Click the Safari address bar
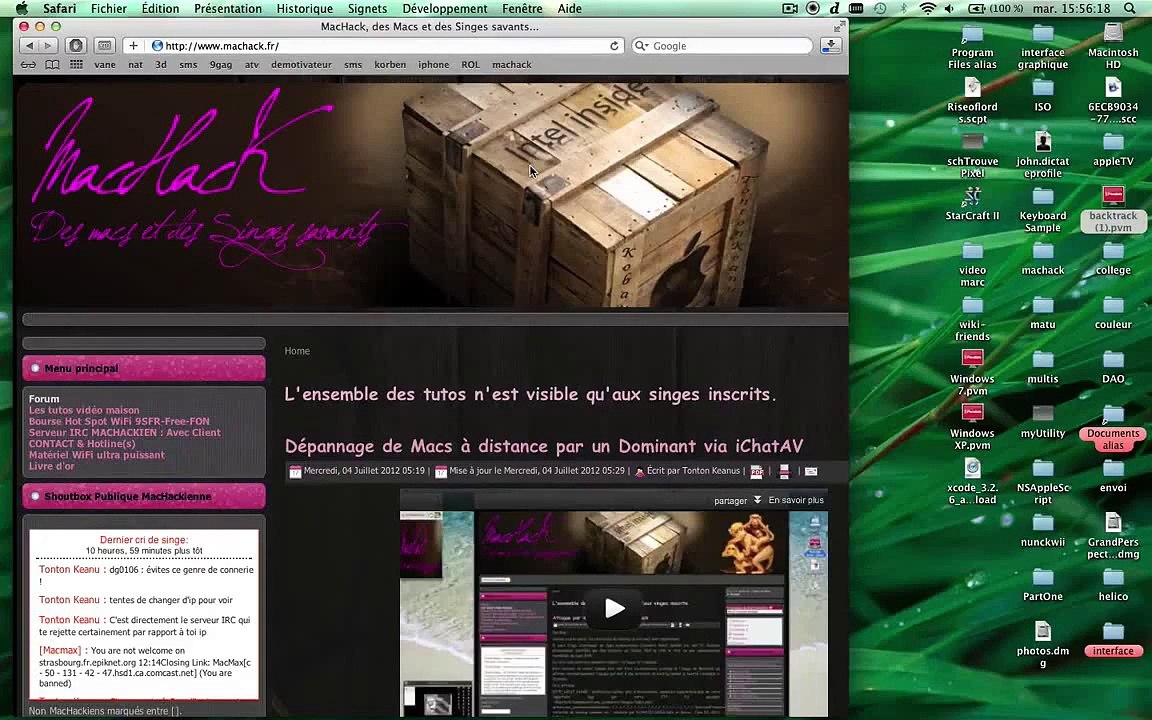 [x=374, y=46]
